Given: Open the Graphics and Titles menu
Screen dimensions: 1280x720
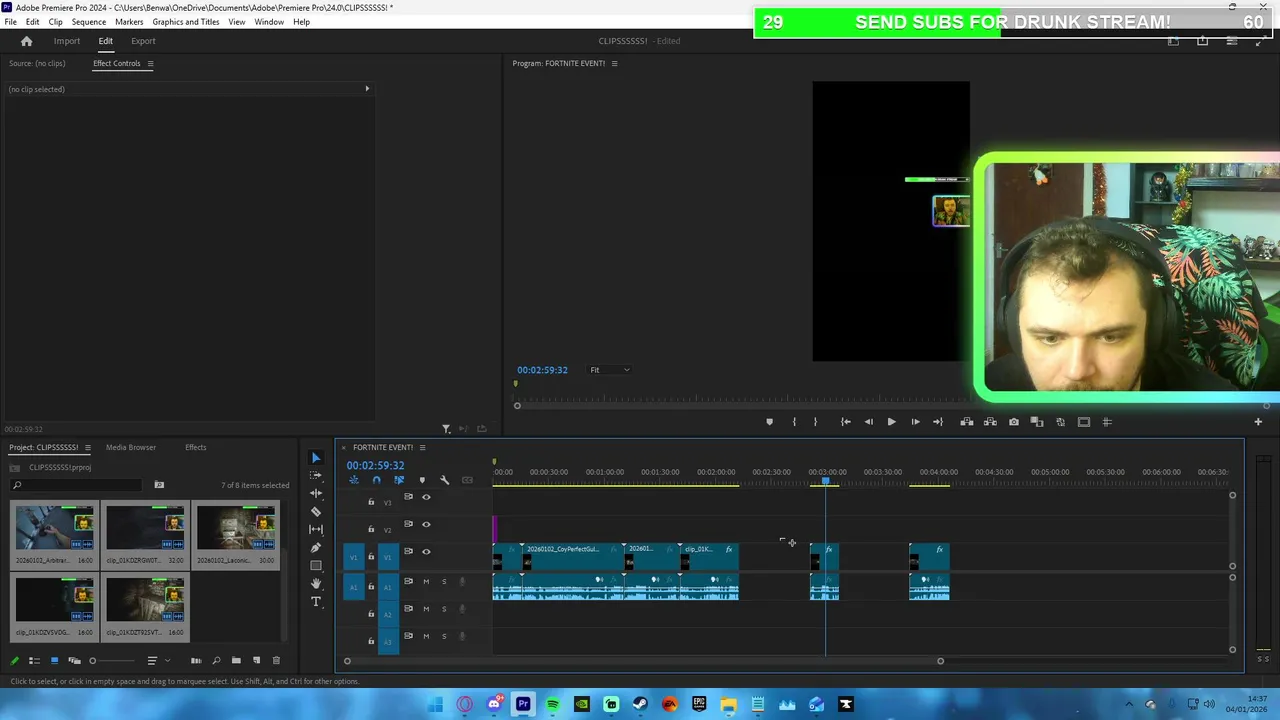Looking at the screenshot, I should coord(186,22).
